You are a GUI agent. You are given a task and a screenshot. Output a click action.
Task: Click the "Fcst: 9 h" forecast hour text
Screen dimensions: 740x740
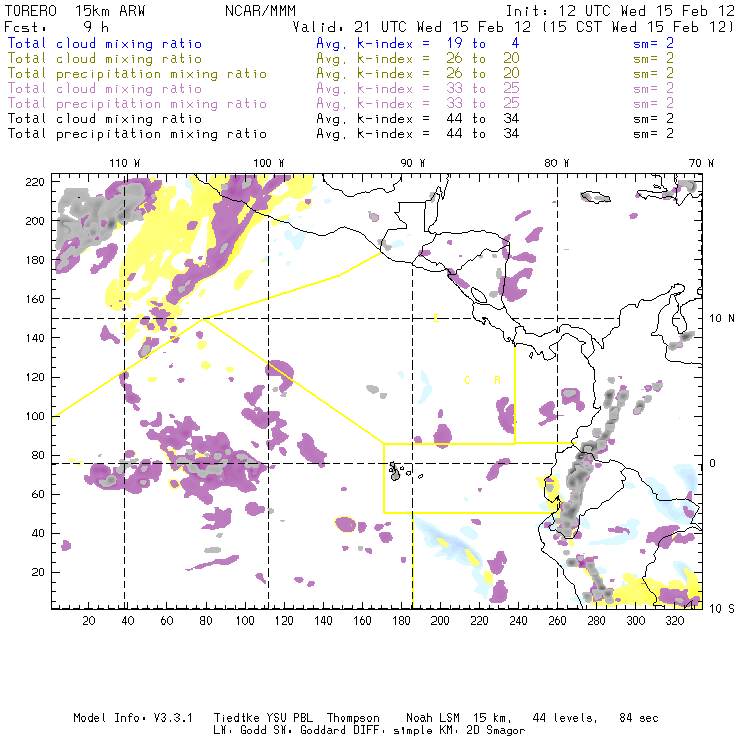(57, 27)
